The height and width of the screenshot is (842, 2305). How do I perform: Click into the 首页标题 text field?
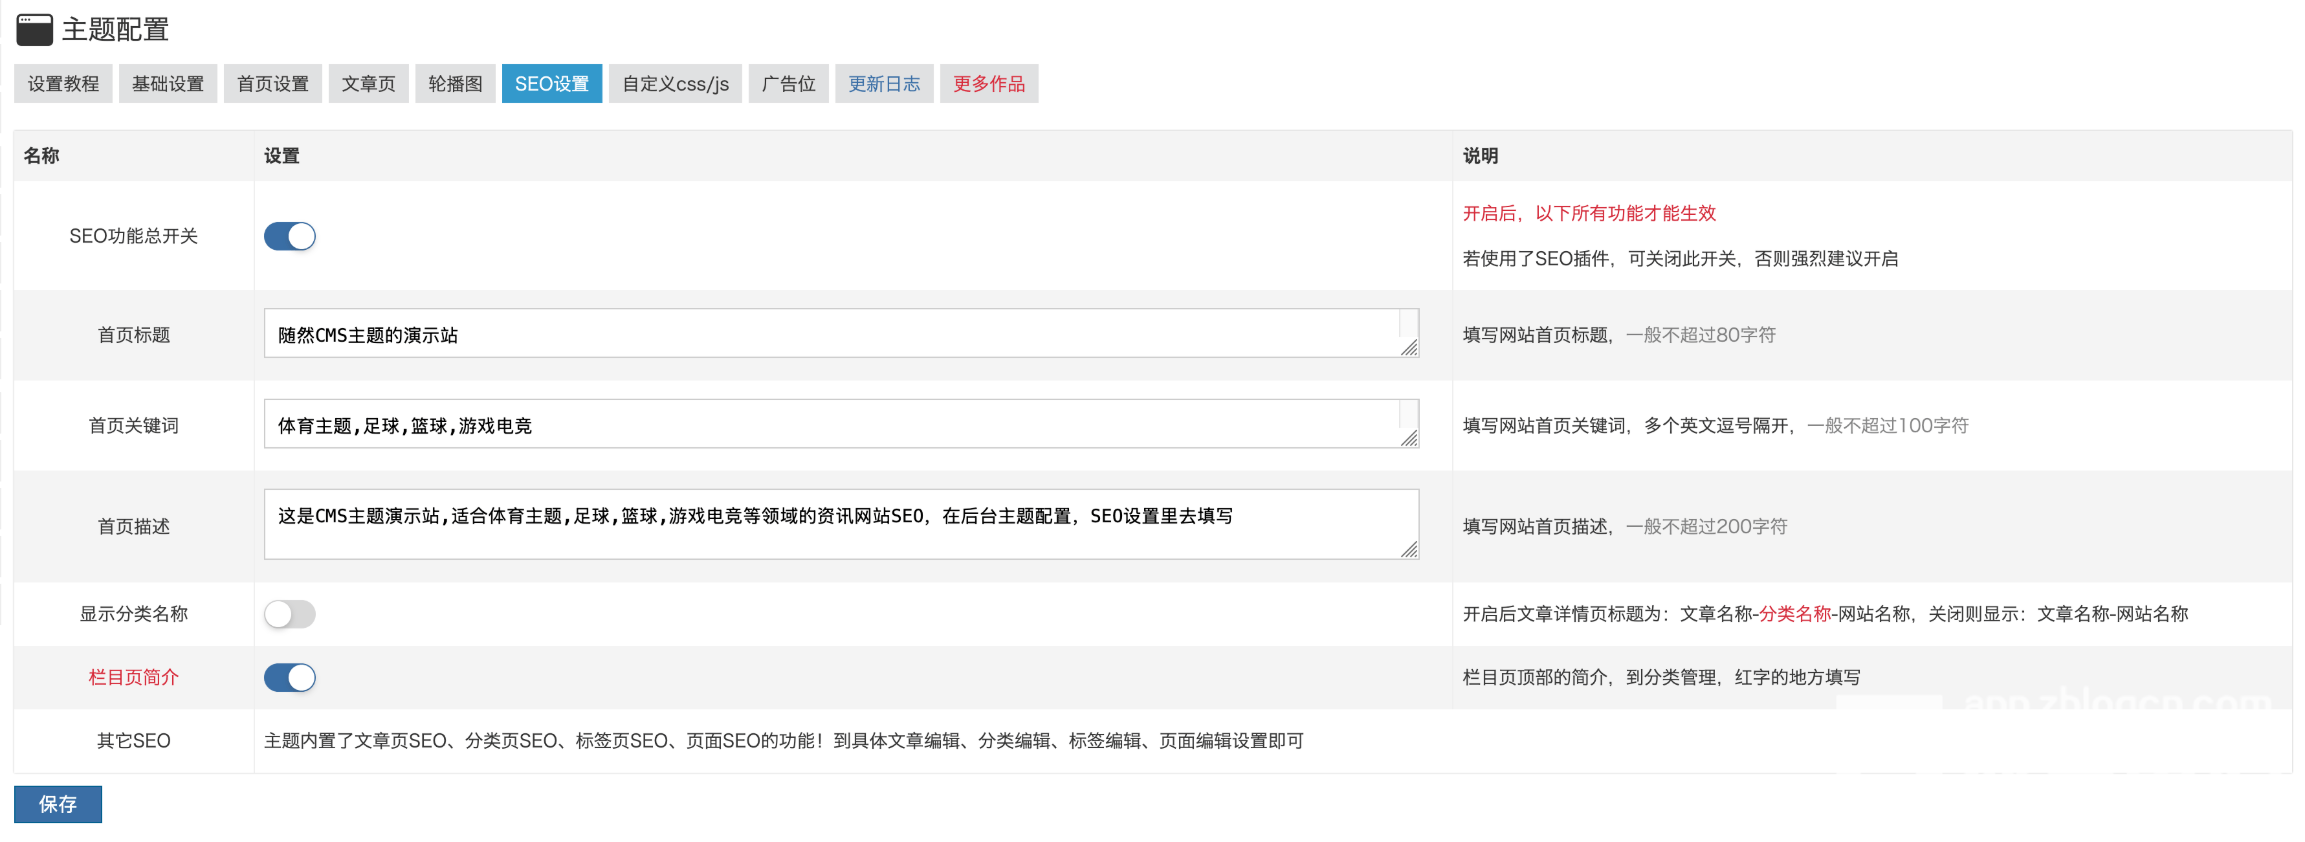830,335
